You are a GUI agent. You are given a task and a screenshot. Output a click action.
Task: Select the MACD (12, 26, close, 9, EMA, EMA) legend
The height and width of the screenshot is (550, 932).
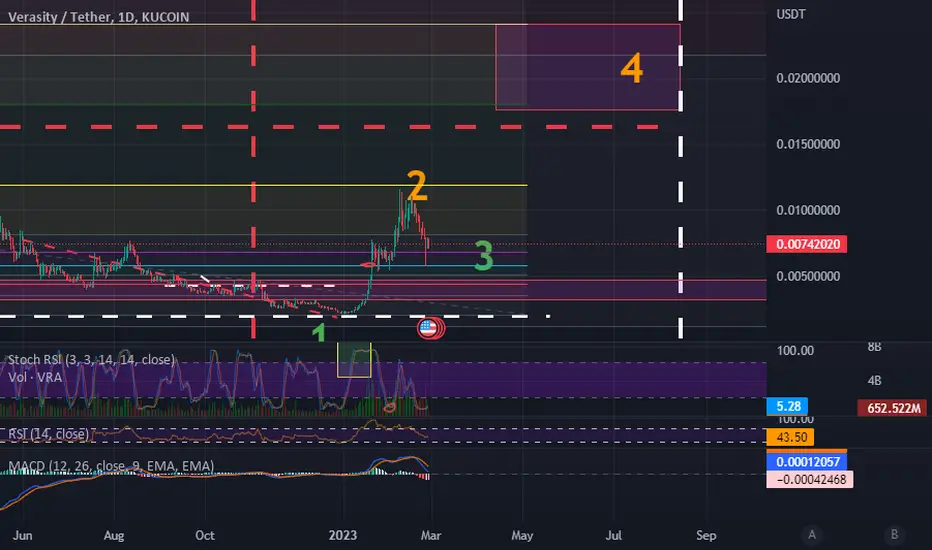(x=111, y=466)
